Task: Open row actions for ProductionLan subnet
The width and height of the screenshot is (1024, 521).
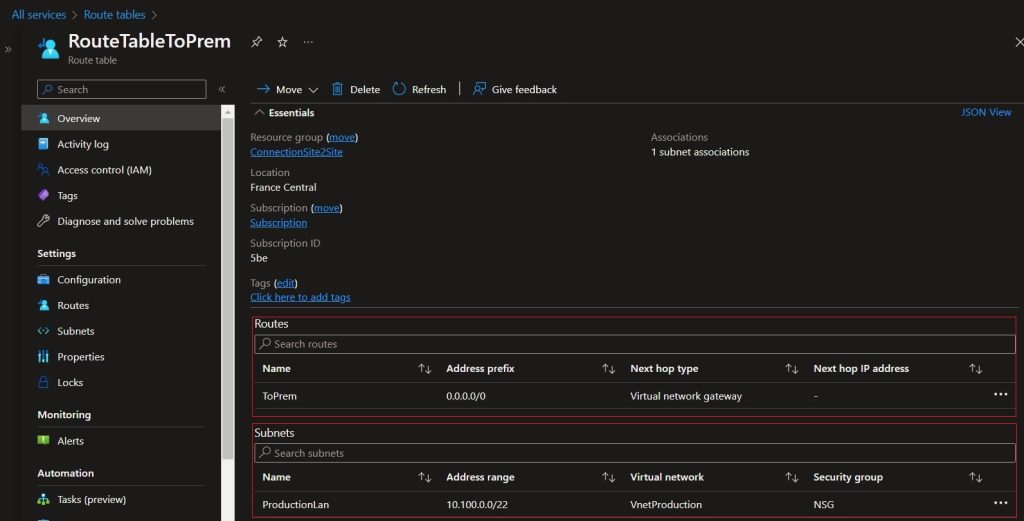Action: (1000, 503)
